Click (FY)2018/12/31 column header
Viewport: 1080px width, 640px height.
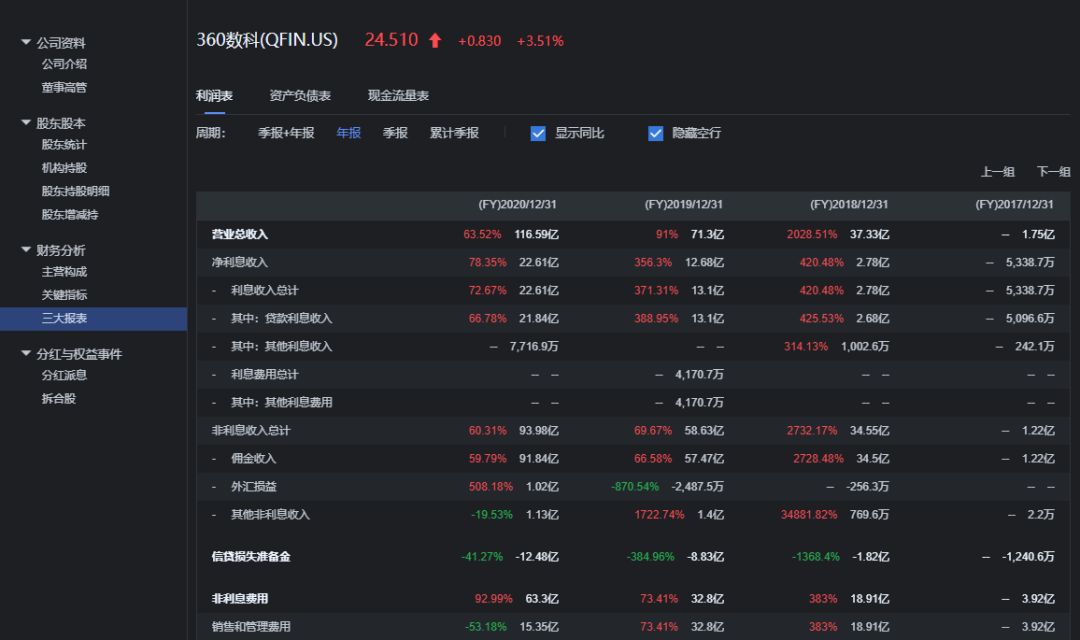pos(849,205)
